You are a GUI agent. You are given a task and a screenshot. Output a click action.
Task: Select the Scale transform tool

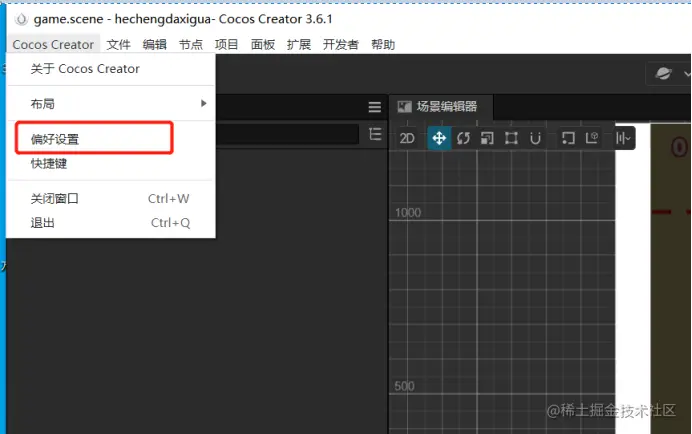(x=487, y=138)
